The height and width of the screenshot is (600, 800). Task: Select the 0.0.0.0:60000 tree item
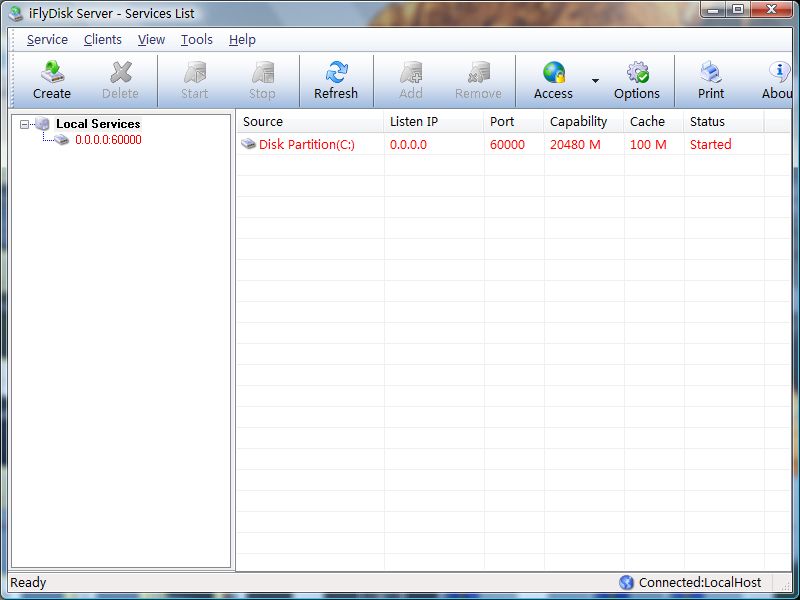pos(107,140)
